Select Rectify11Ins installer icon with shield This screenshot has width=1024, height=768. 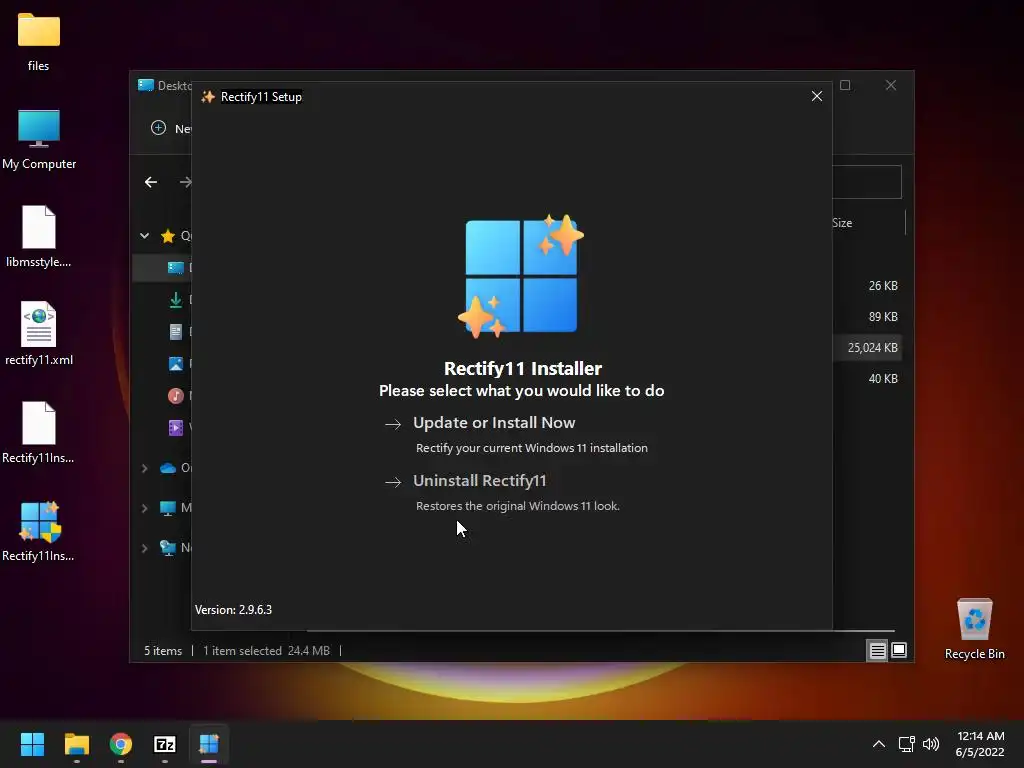[39, 531]
